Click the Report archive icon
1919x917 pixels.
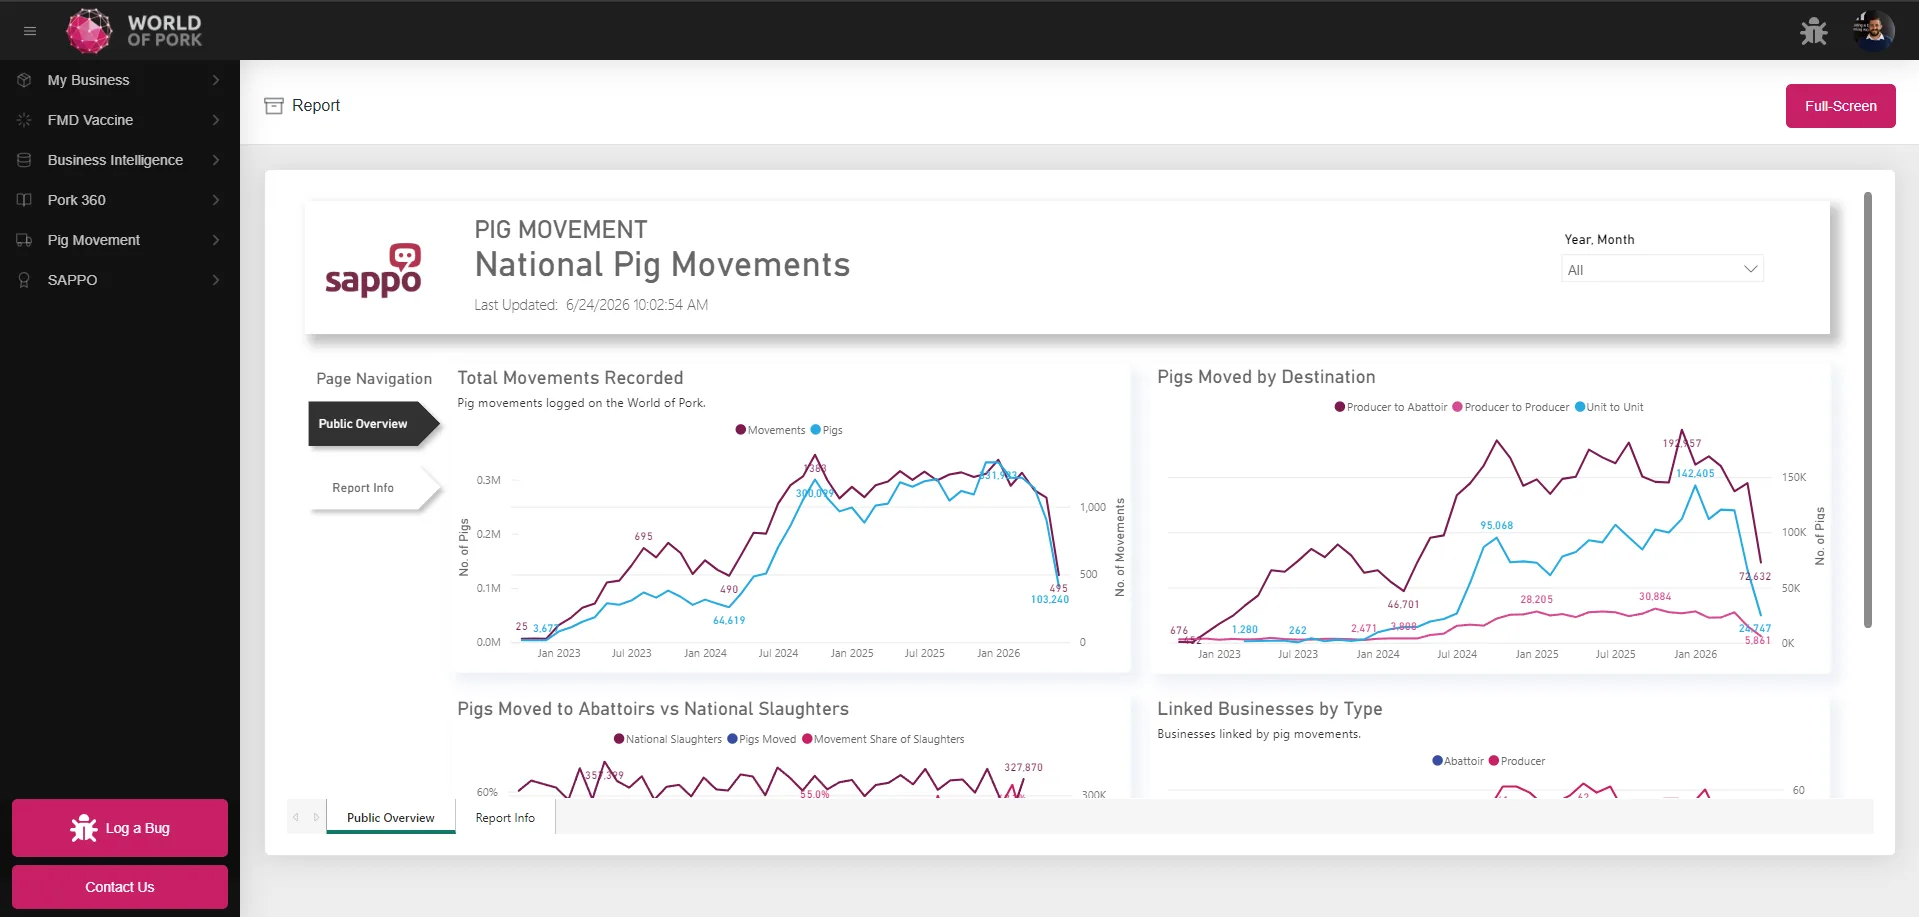274,106
